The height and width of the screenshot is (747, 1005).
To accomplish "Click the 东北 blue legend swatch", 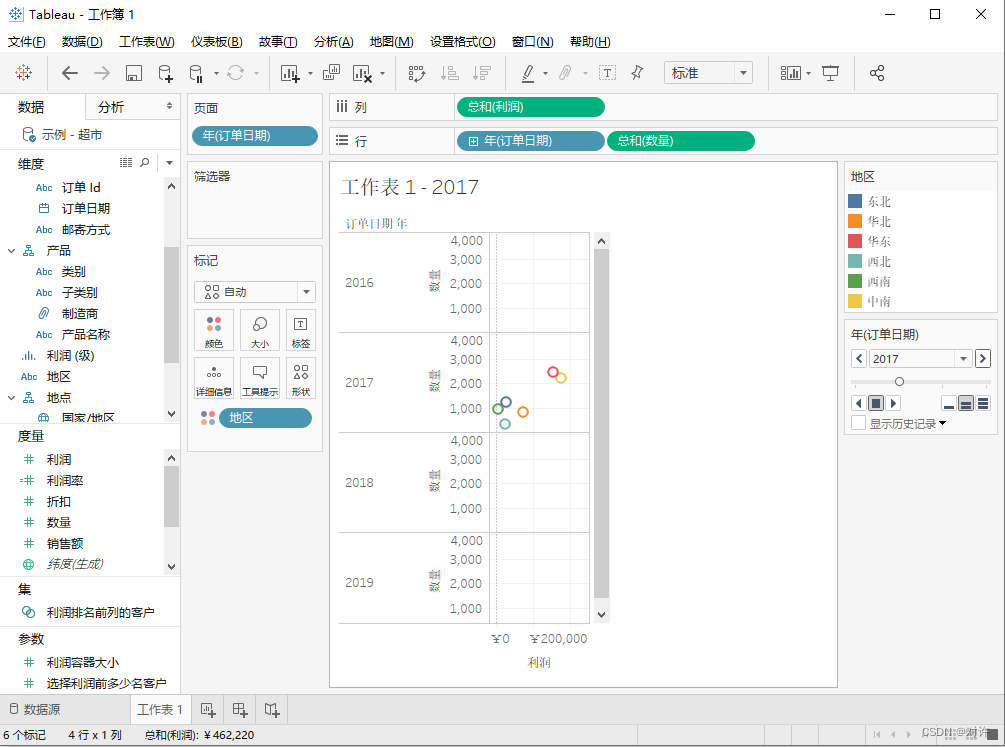I will click(x=855, y=201).
